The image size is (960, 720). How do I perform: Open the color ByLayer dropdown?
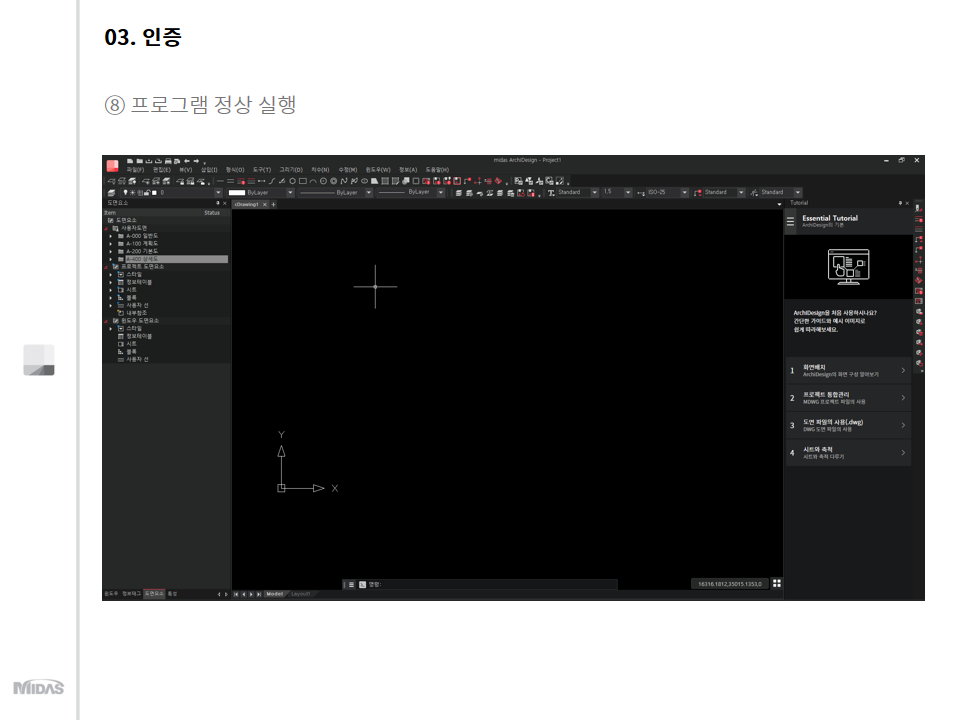tap(290, 192)
